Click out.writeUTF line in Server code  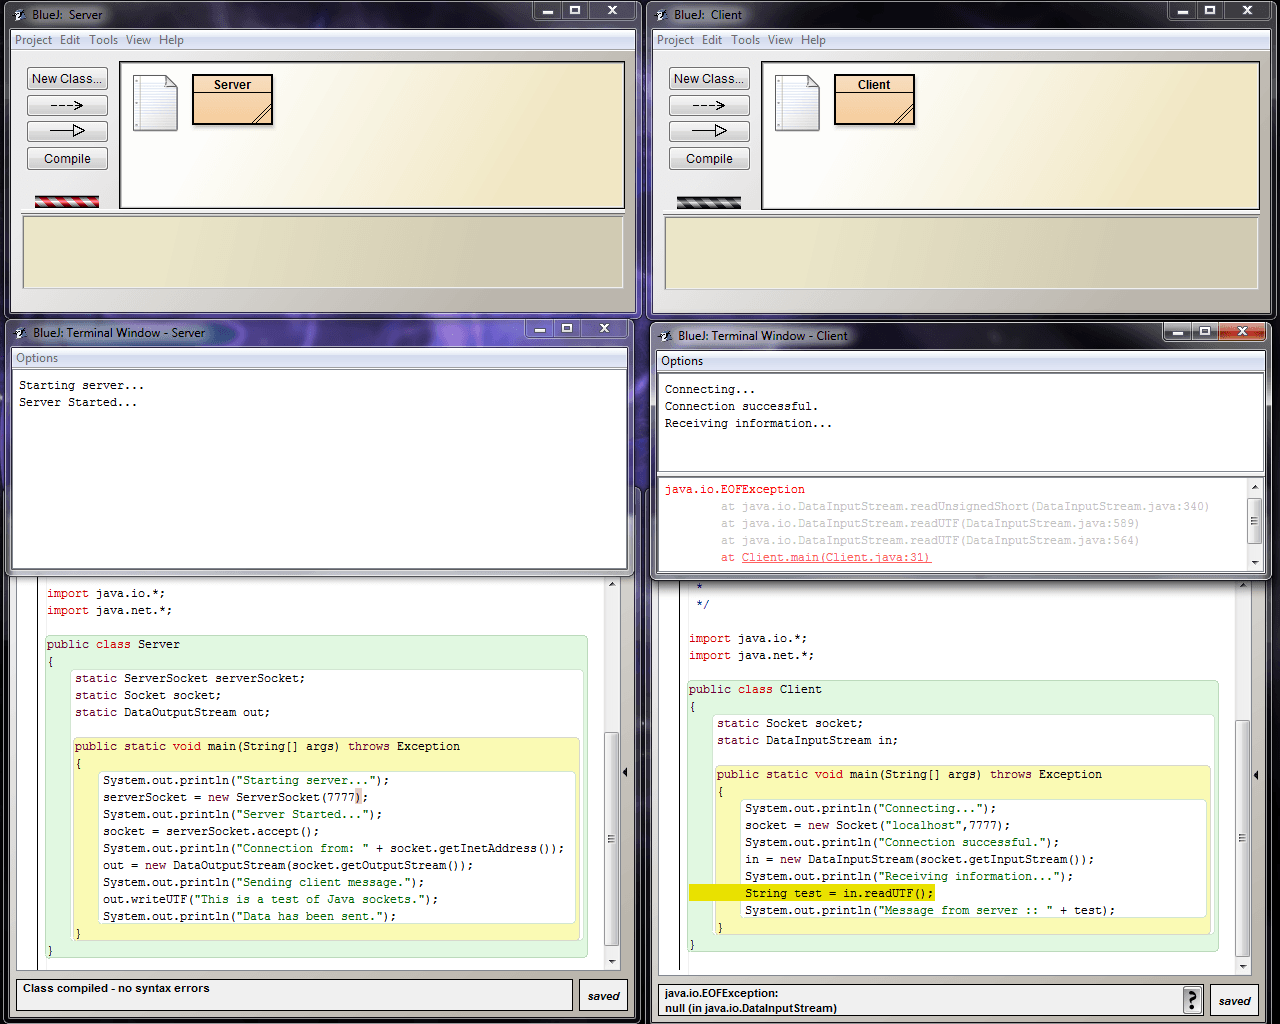pos(270,899)
